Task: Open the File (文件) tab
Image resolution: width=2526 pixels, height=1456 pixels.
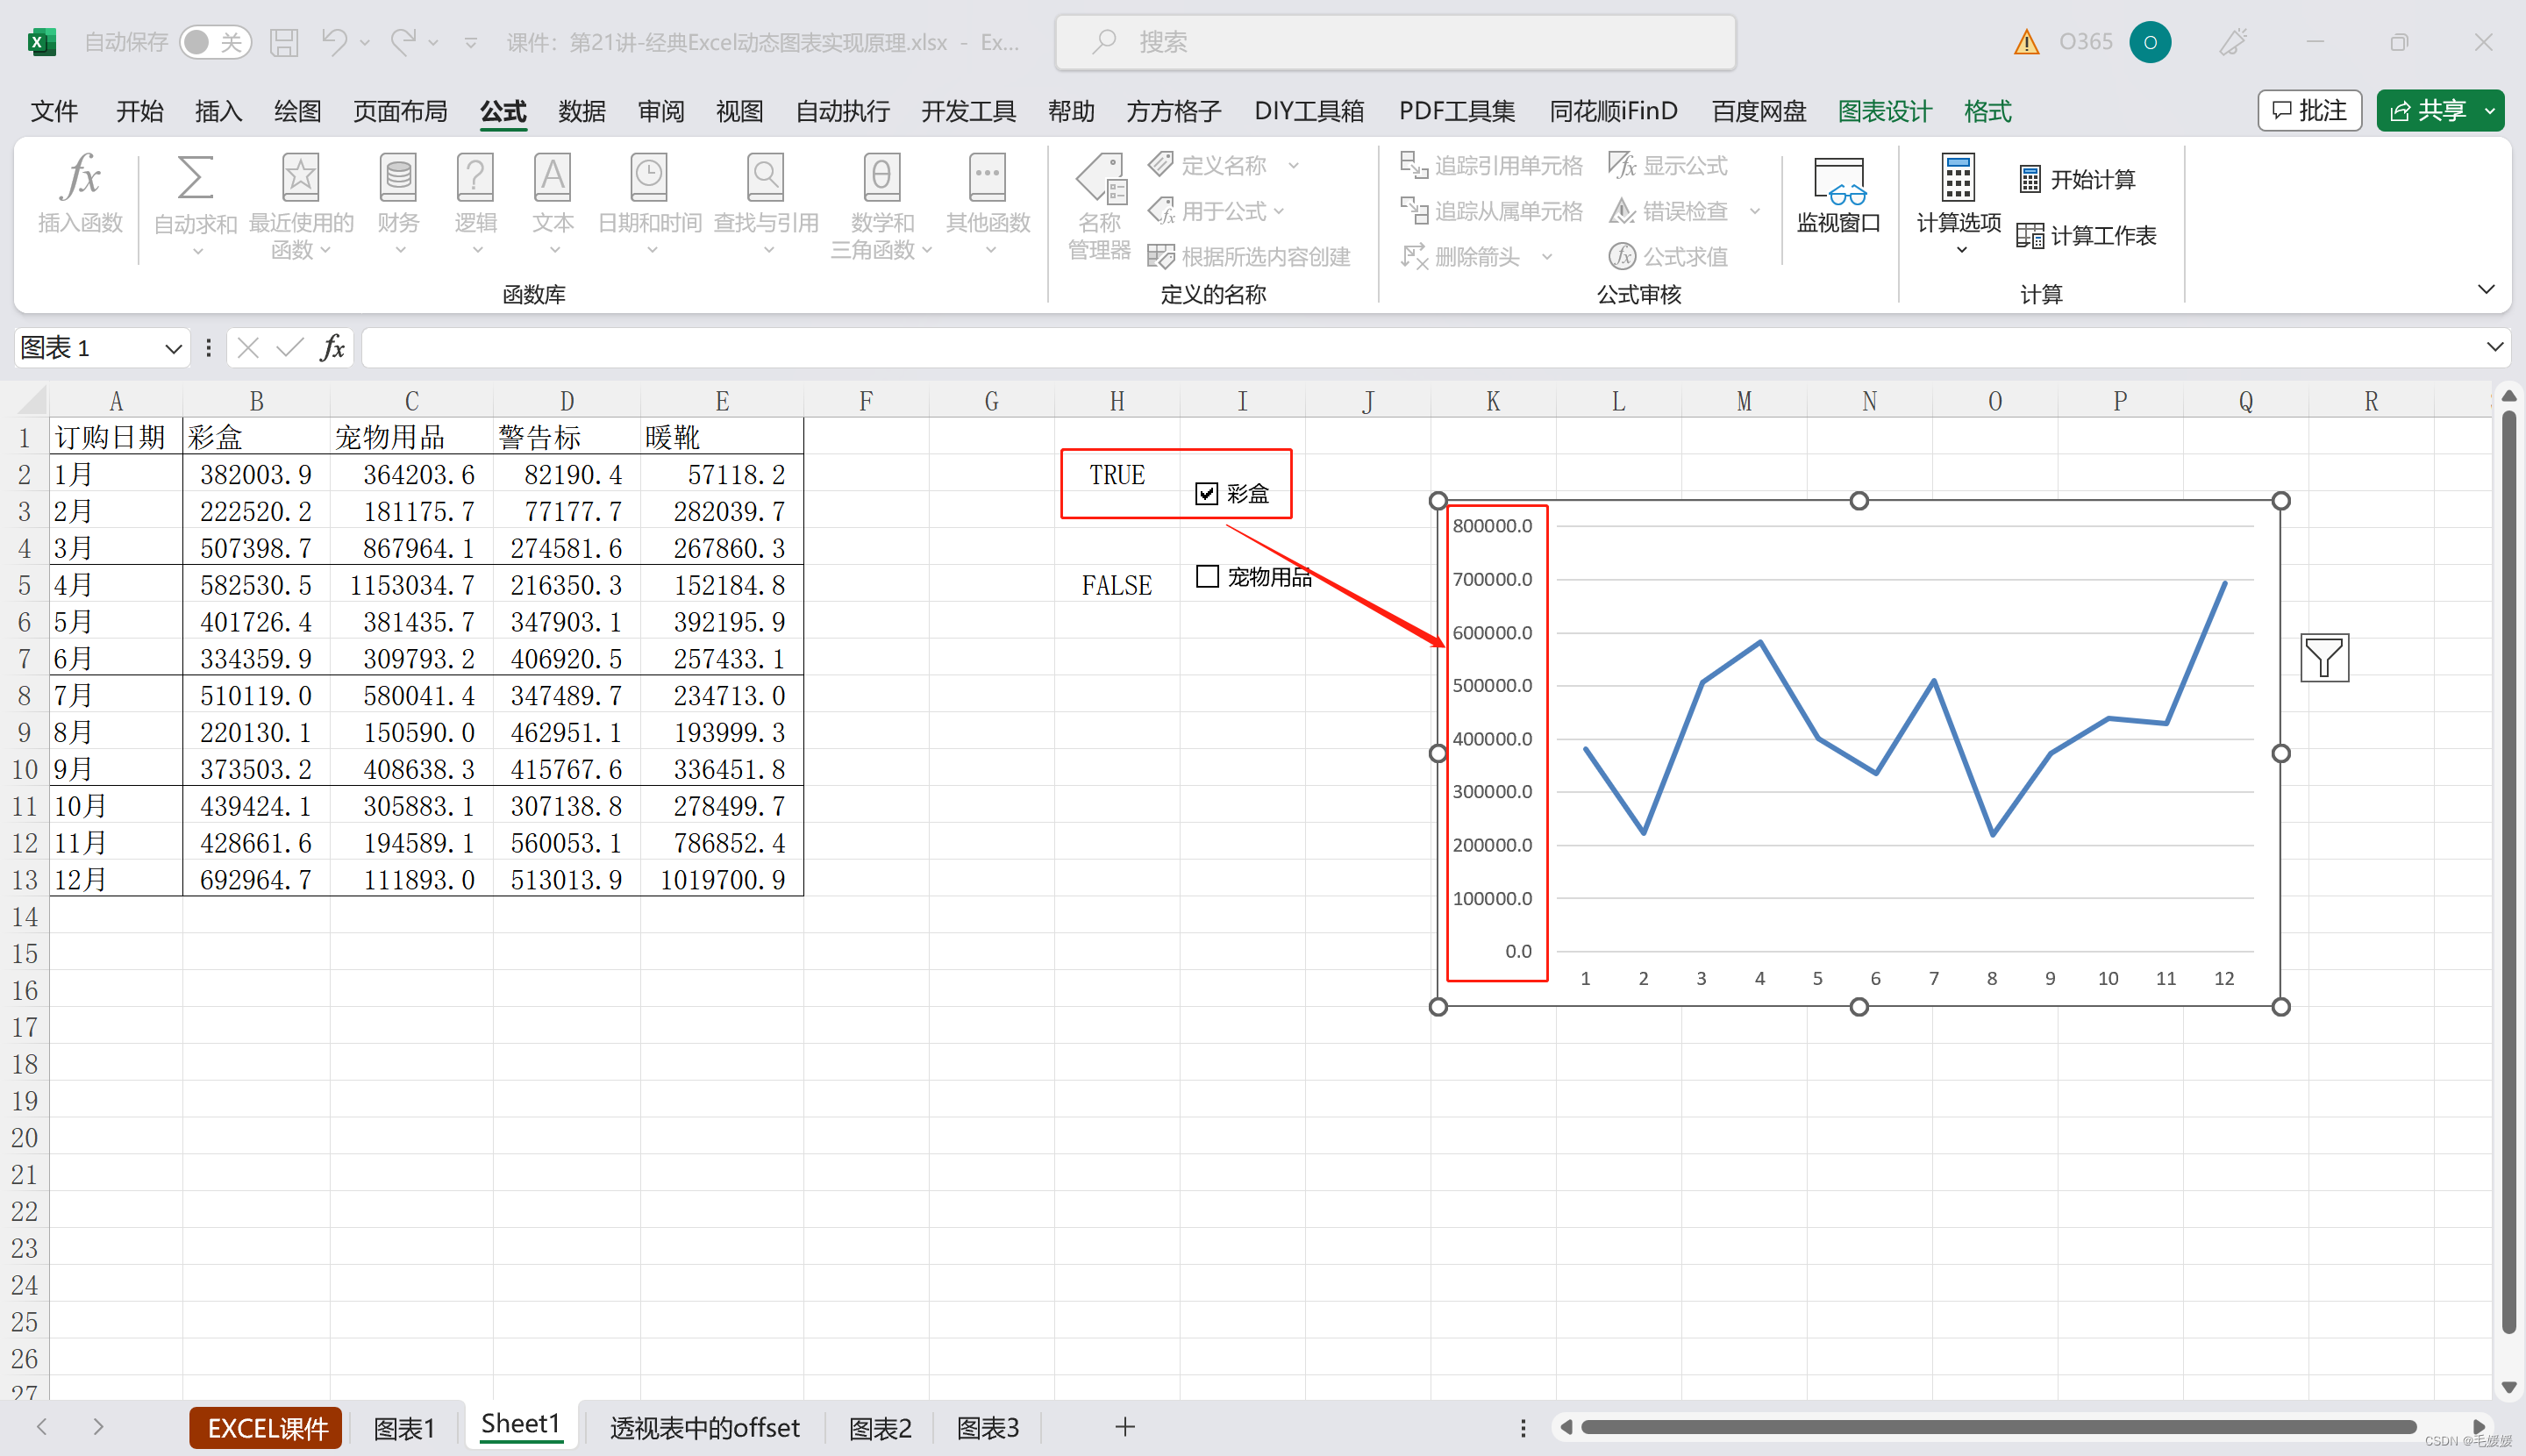Action: [54, 111]
